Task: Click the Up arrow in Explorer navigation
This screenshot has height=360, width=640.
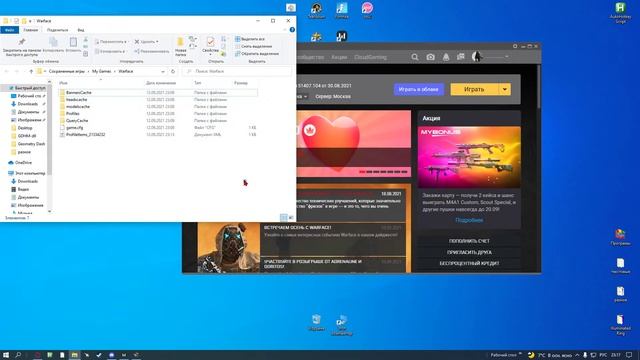Action: tap(31, 71)
